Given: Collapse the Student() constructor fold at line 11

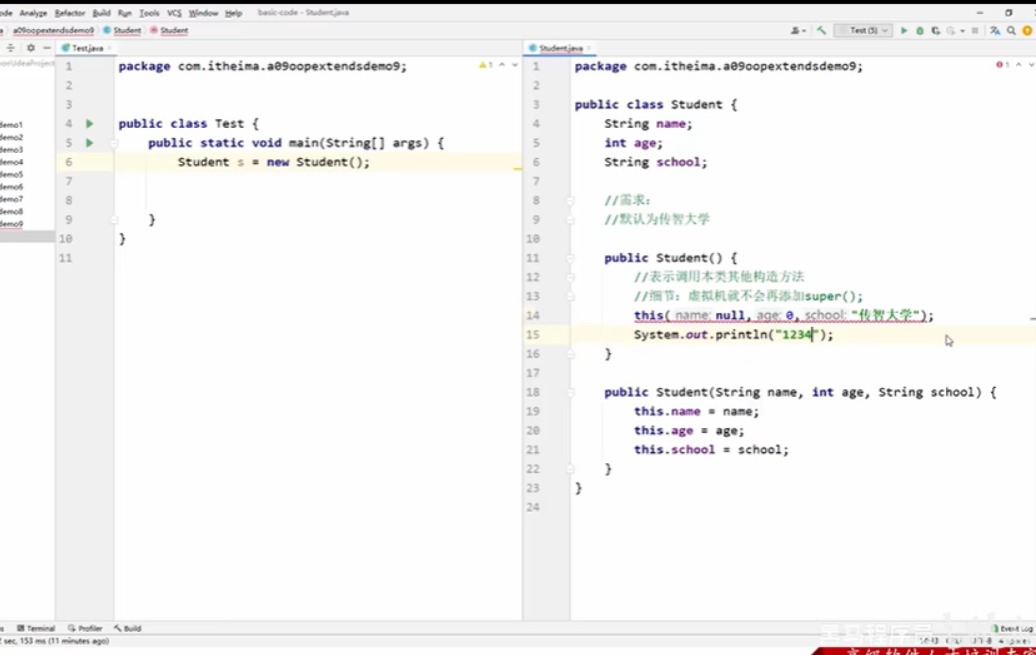Looking at the screenshot, I should click(570, 258).
